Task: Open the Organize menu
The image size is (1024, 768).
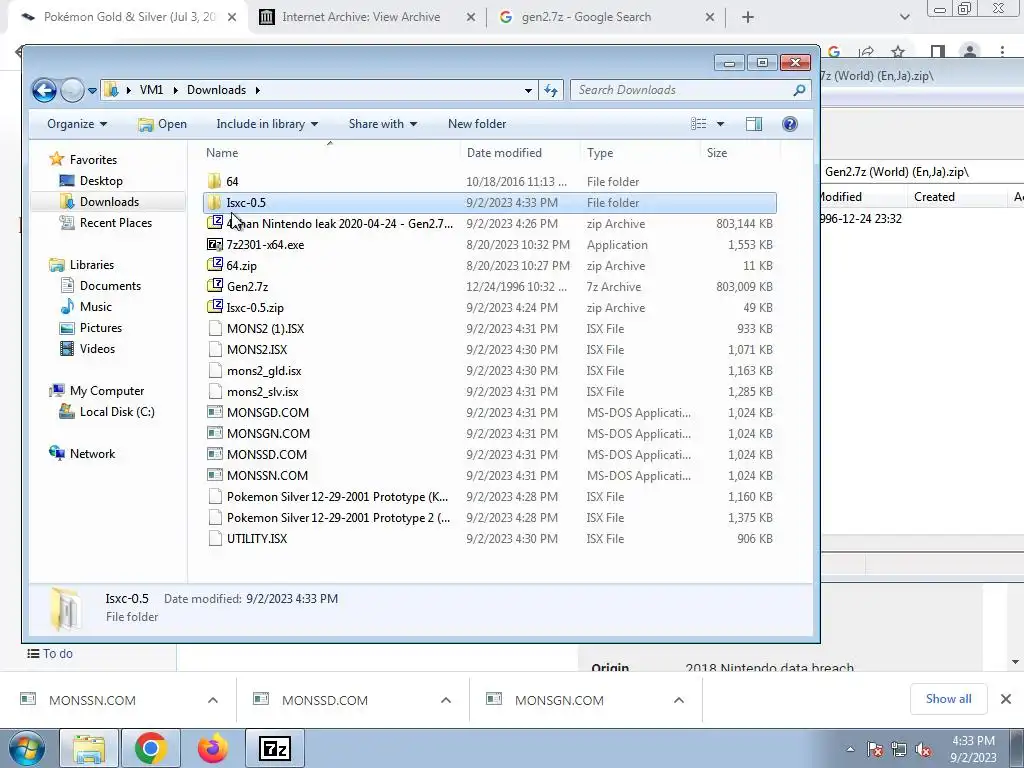Action: pos(77,124)
